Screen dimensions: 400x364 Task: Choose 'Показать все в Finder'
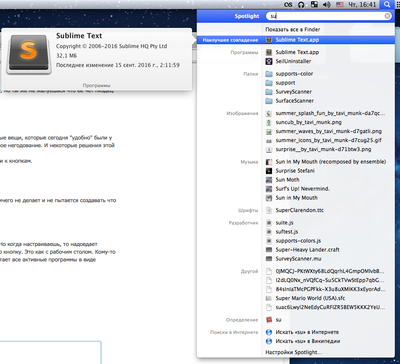click(293, 29)
